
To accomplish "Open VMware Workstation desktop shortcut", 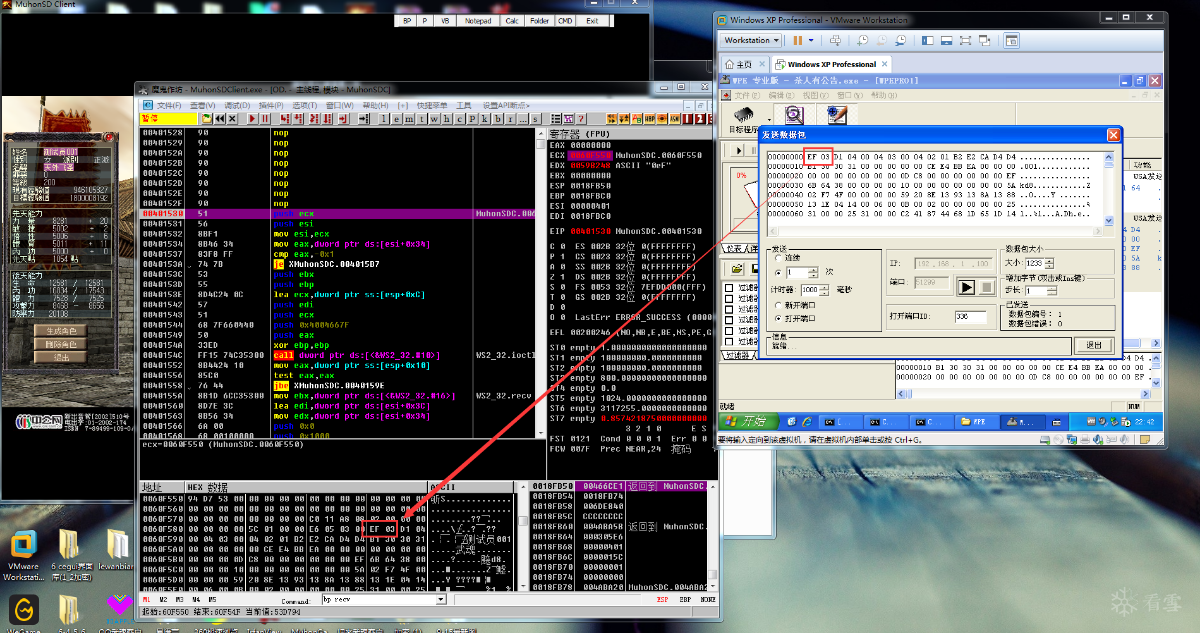I will pyautogui.click(x=24, y=545).
